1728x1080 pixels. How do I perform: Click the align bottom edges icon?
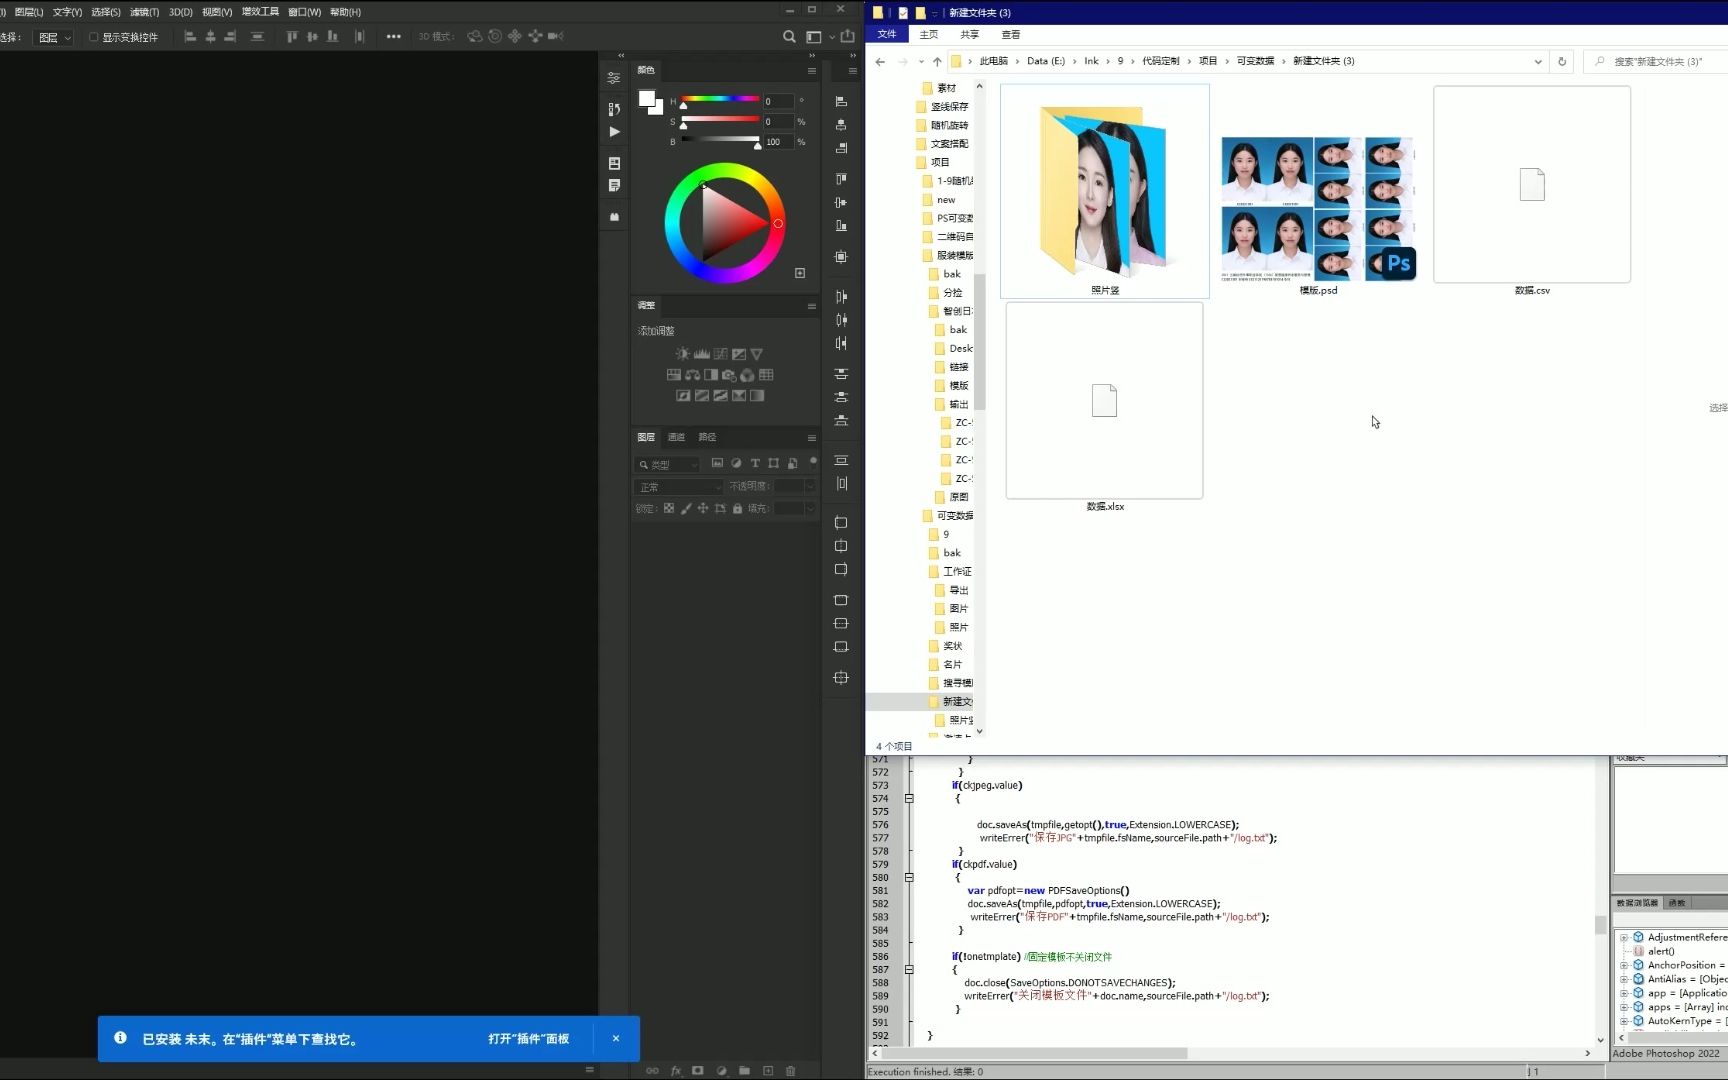point(332,36)
